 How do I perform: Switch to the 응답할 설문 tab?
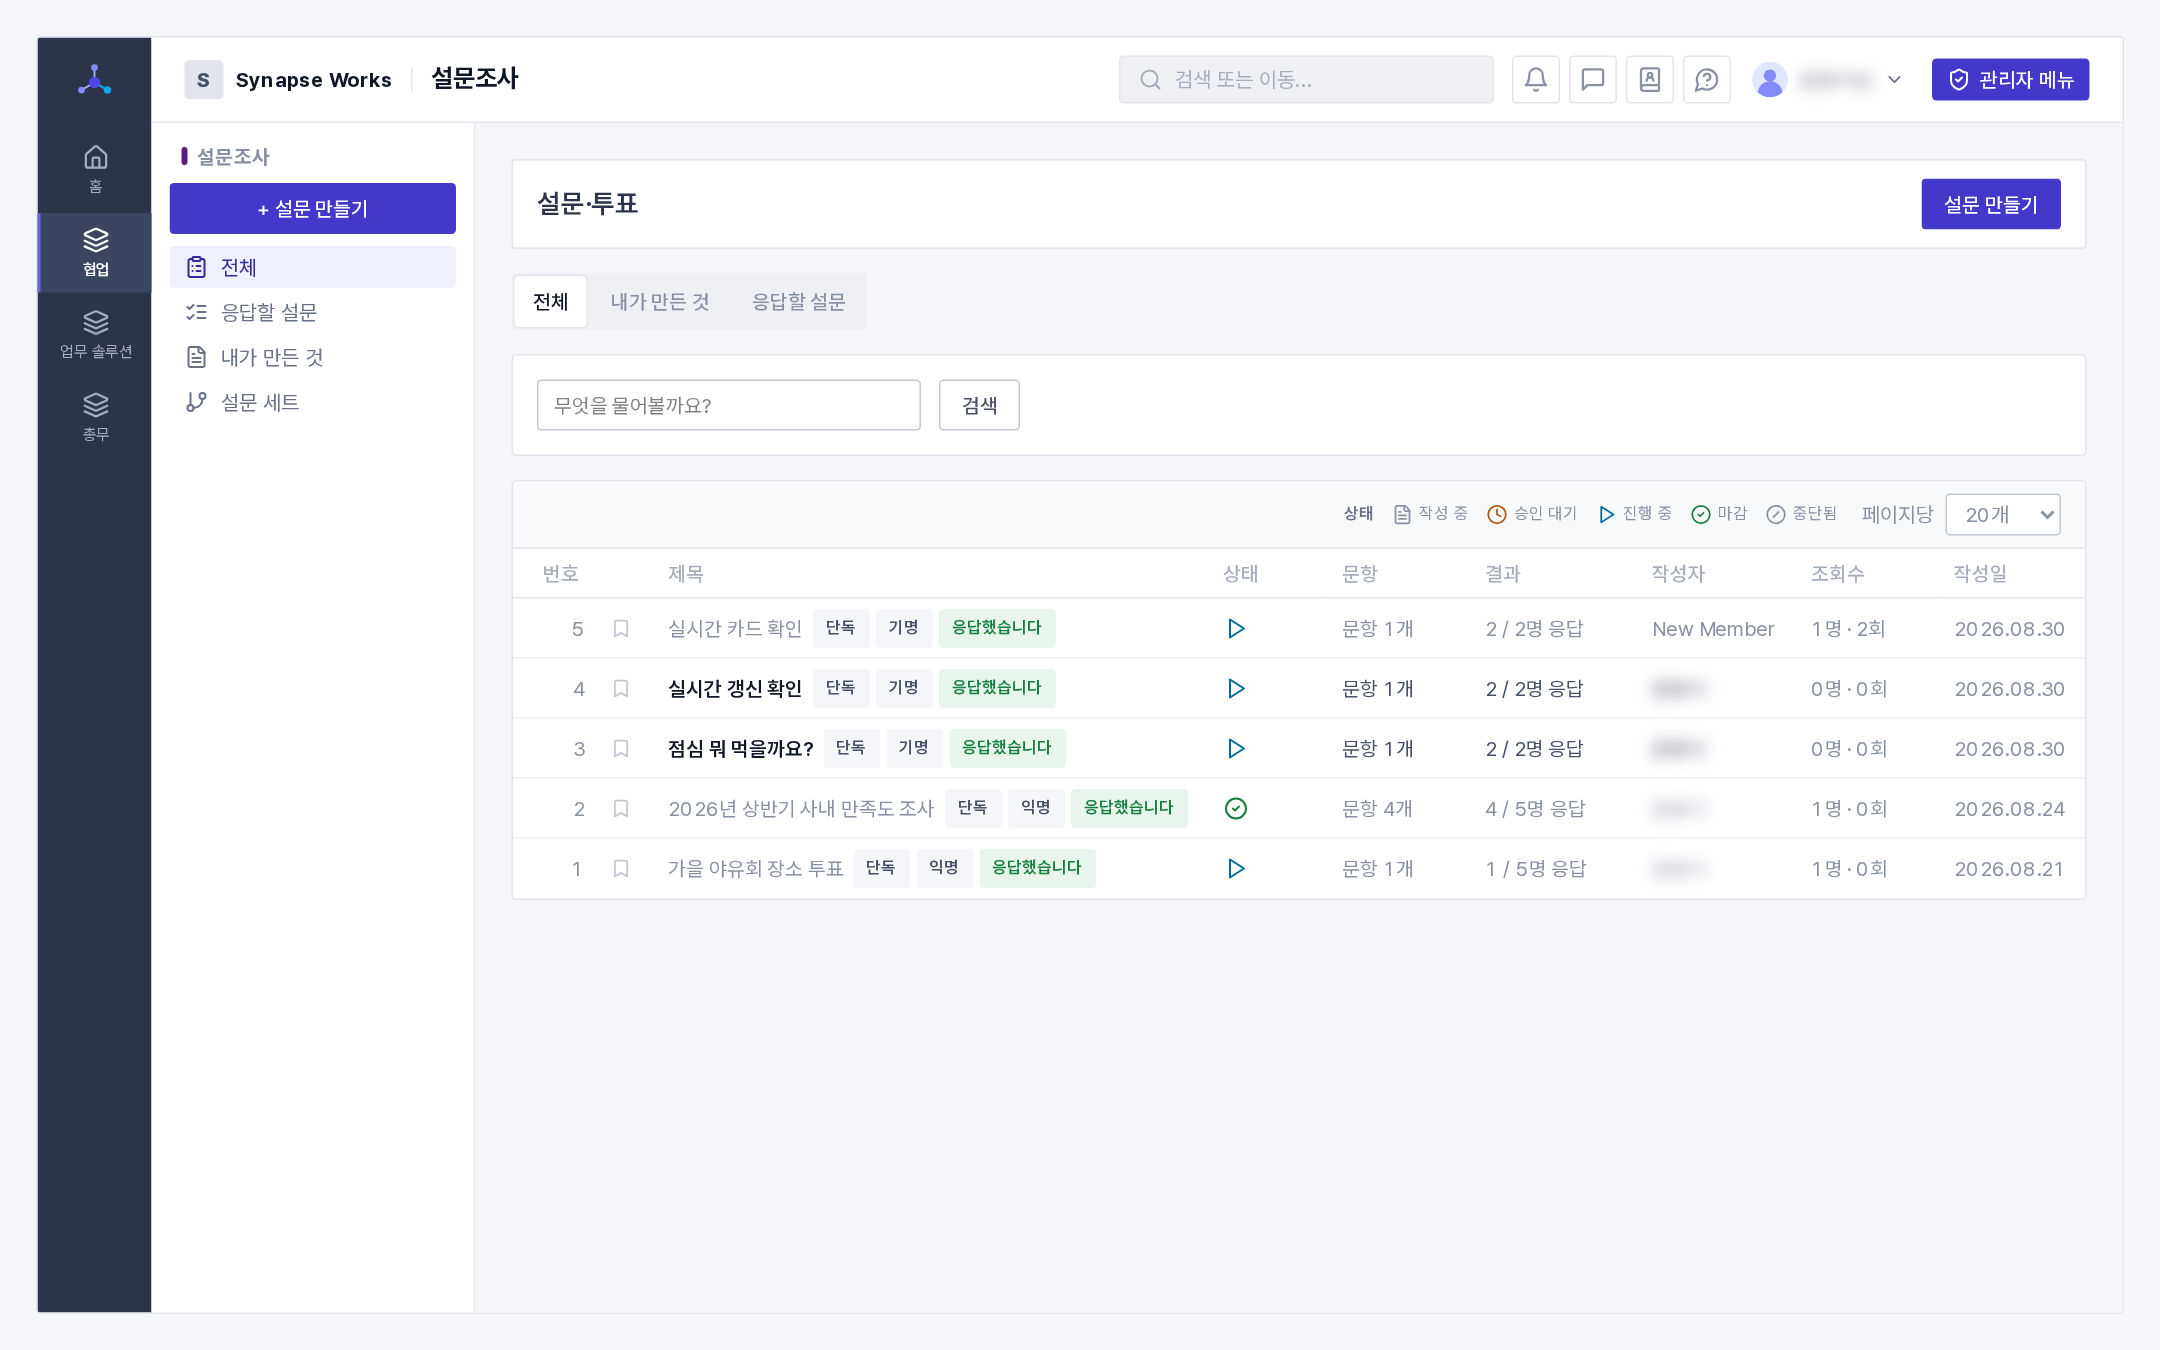(798, 302)
